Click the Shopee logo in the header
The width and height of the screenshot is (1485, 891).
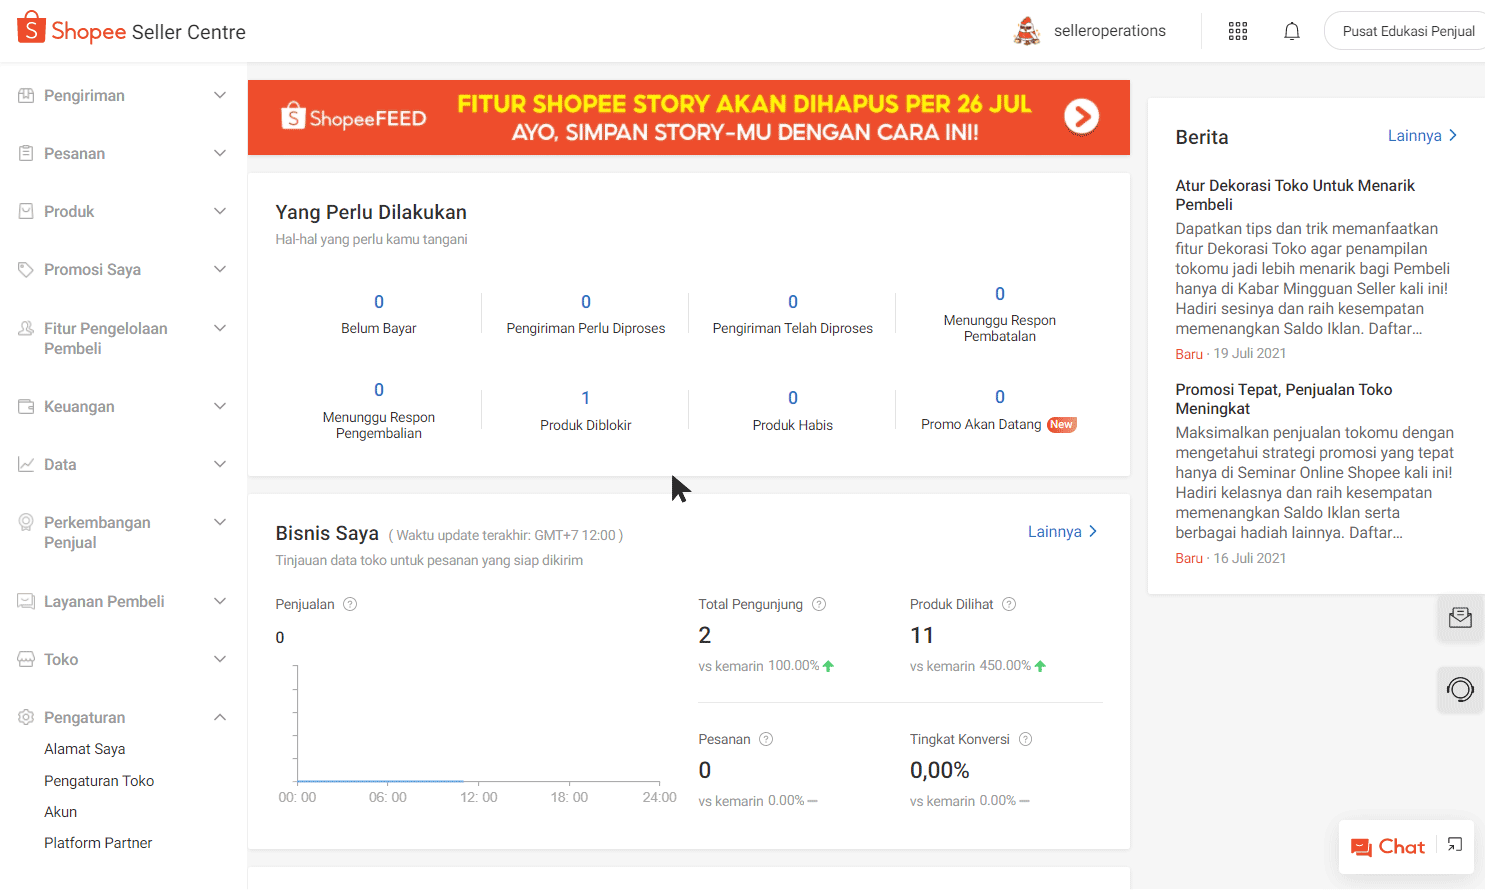pyautogui.click(x=32, y=30)
